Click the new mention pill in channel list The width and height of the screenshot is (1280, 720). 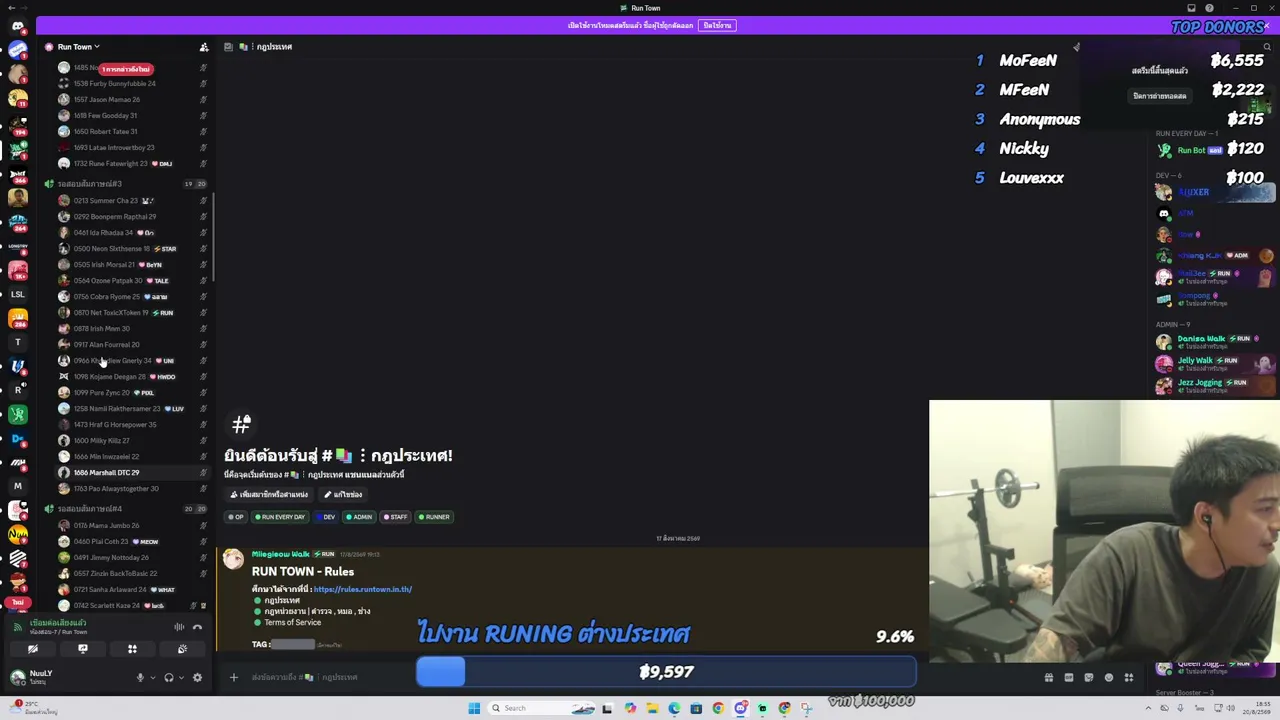pos(125,69)
